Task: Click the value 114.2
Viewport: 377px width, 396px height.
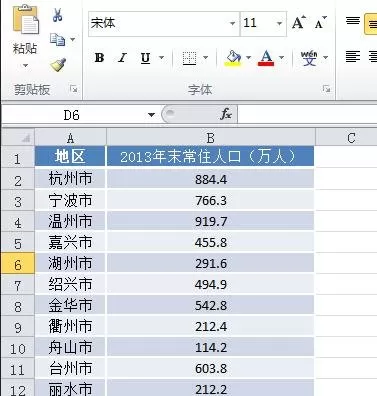Action: pyautogui.click(x=211, y=348)
